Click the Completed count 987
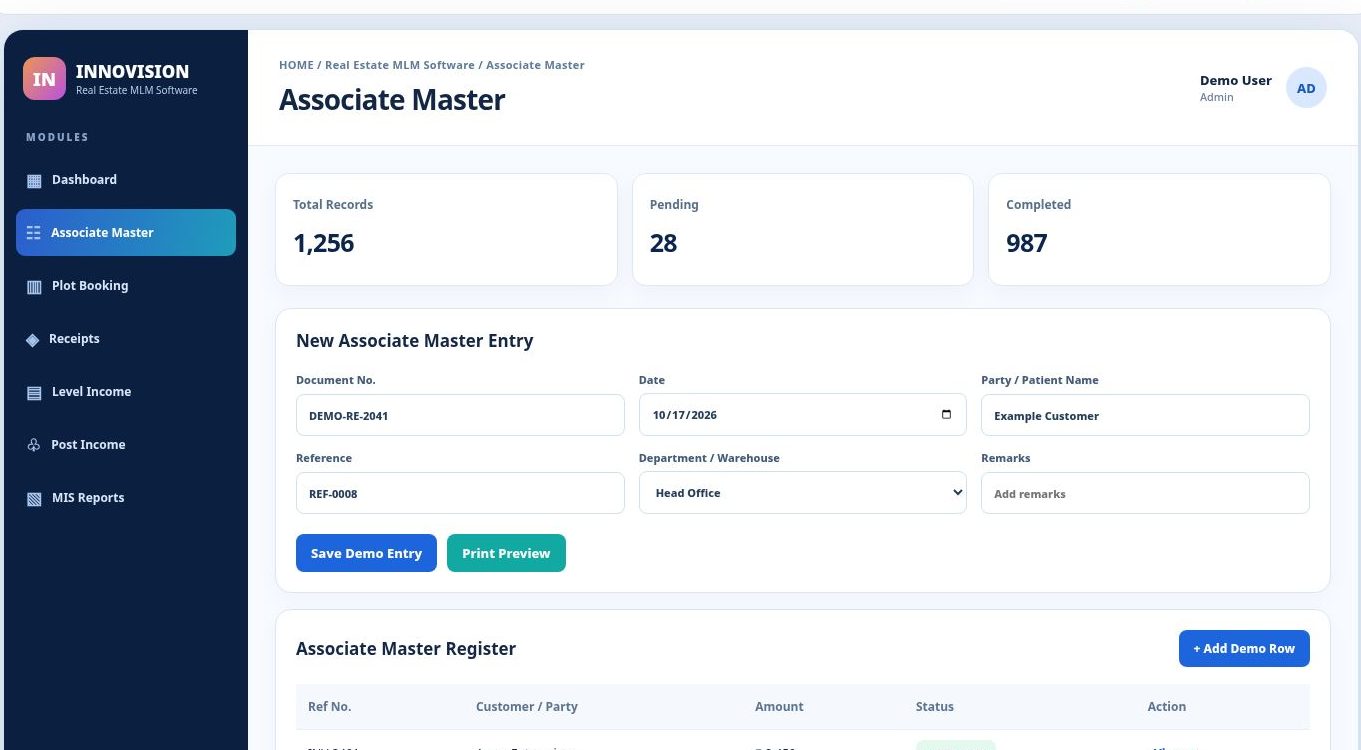Image resolution: width=1361 pixels, height=750 pixels. coord(1027,243)
